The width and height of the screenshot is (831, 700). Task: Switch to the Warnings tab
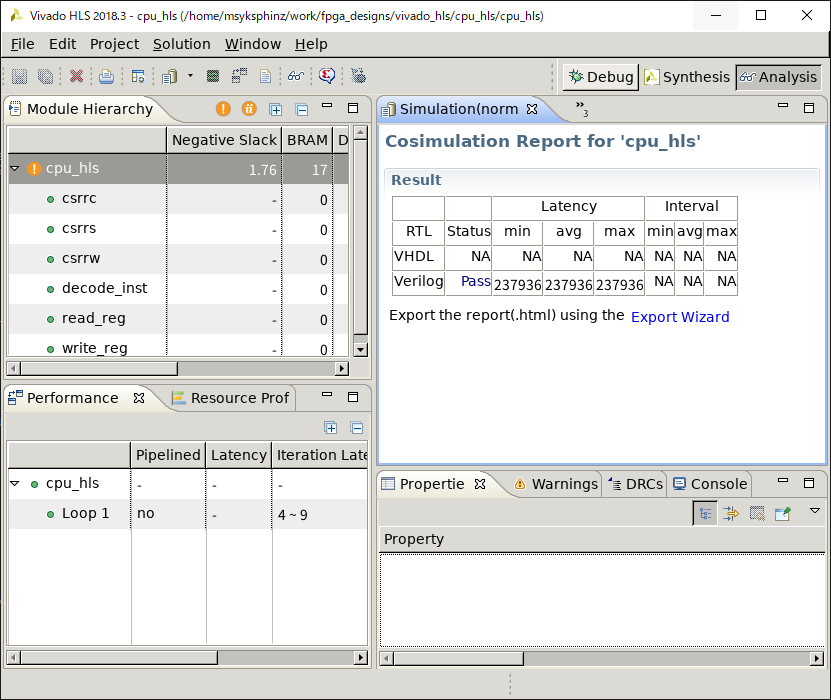point(556,484)
